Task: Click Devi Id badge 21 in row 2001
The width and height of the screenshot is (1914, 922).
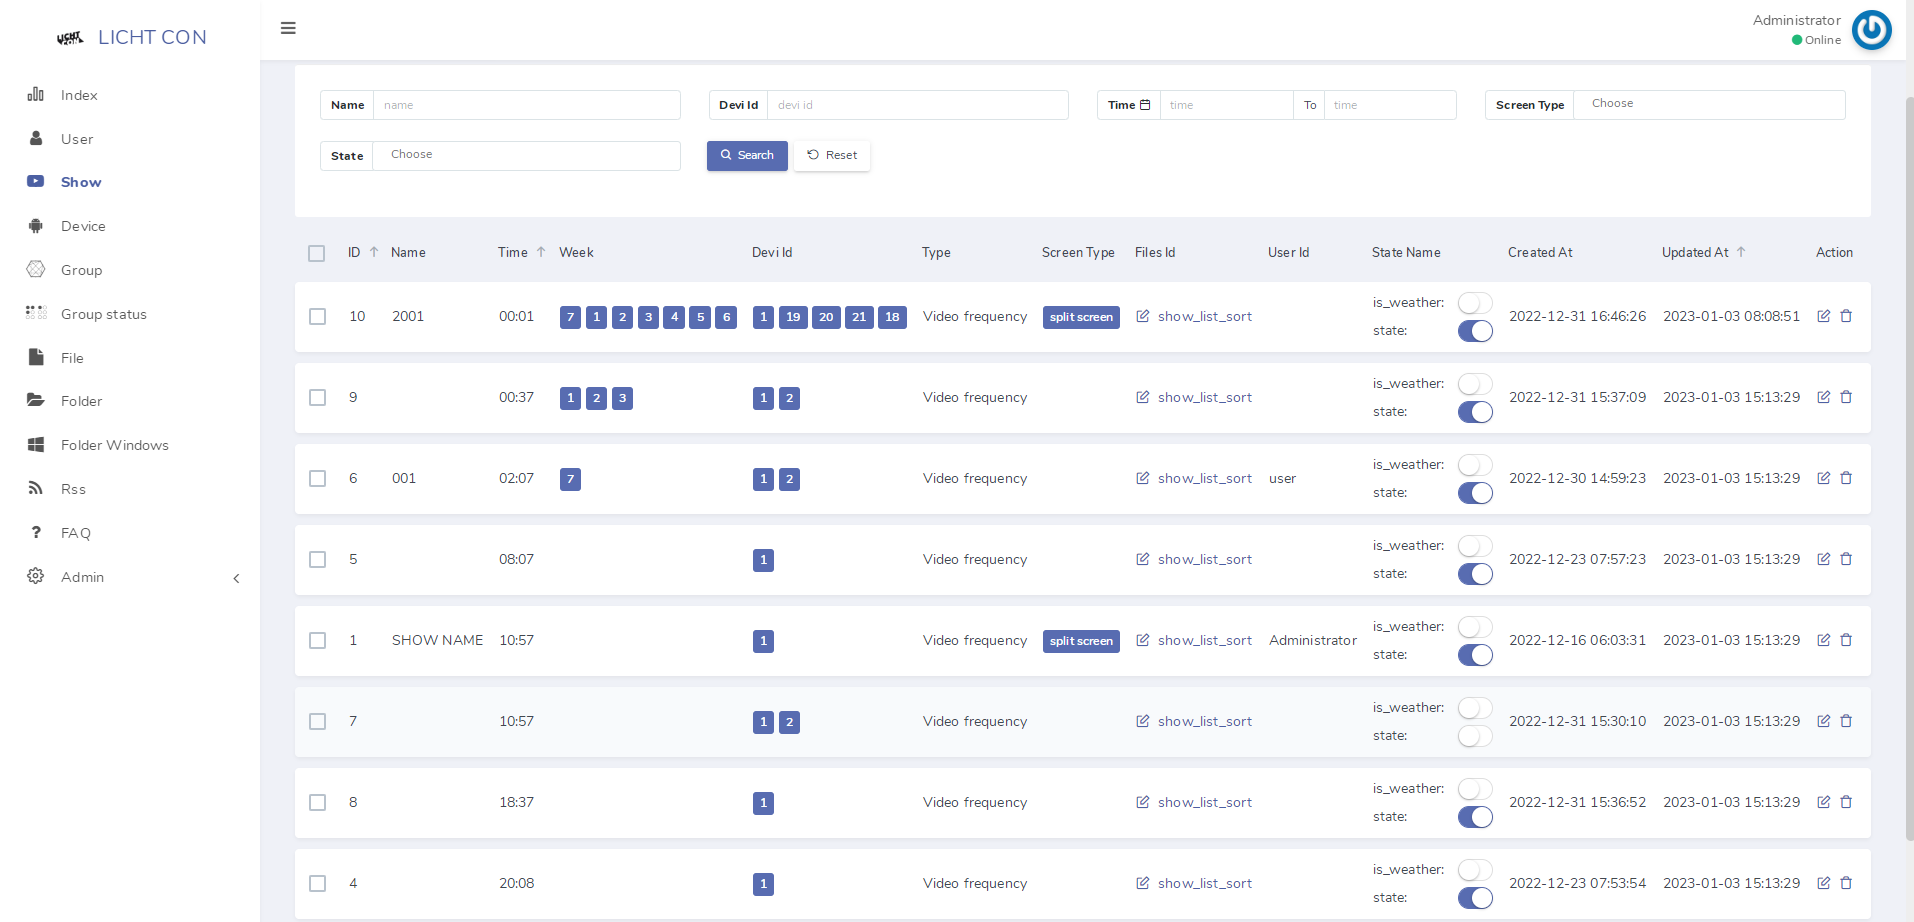Action: pyautogui.click(x=859, y=317)
